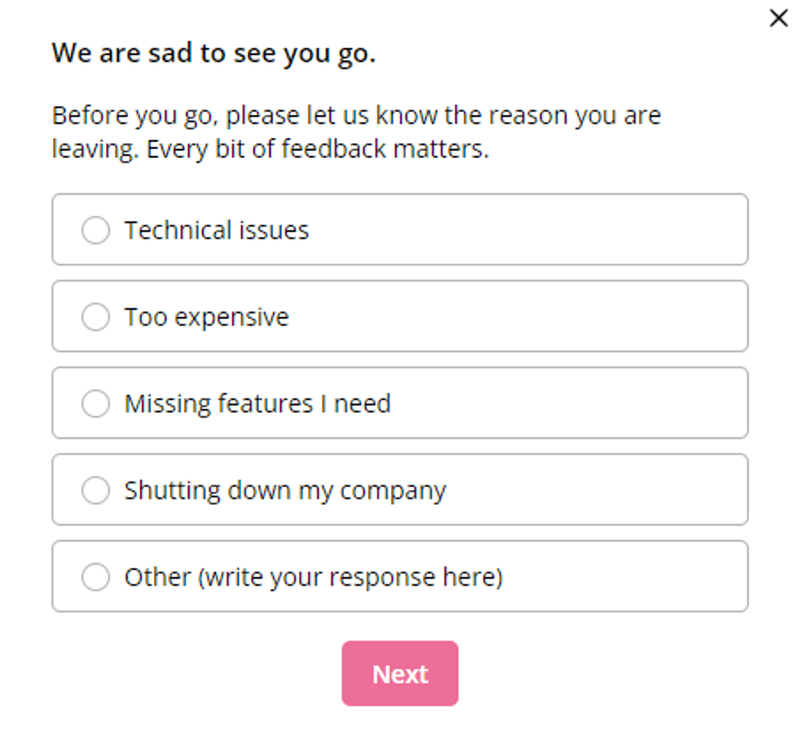Click Next to submit your feedback

pyautogui.click(x=400, y=674)
